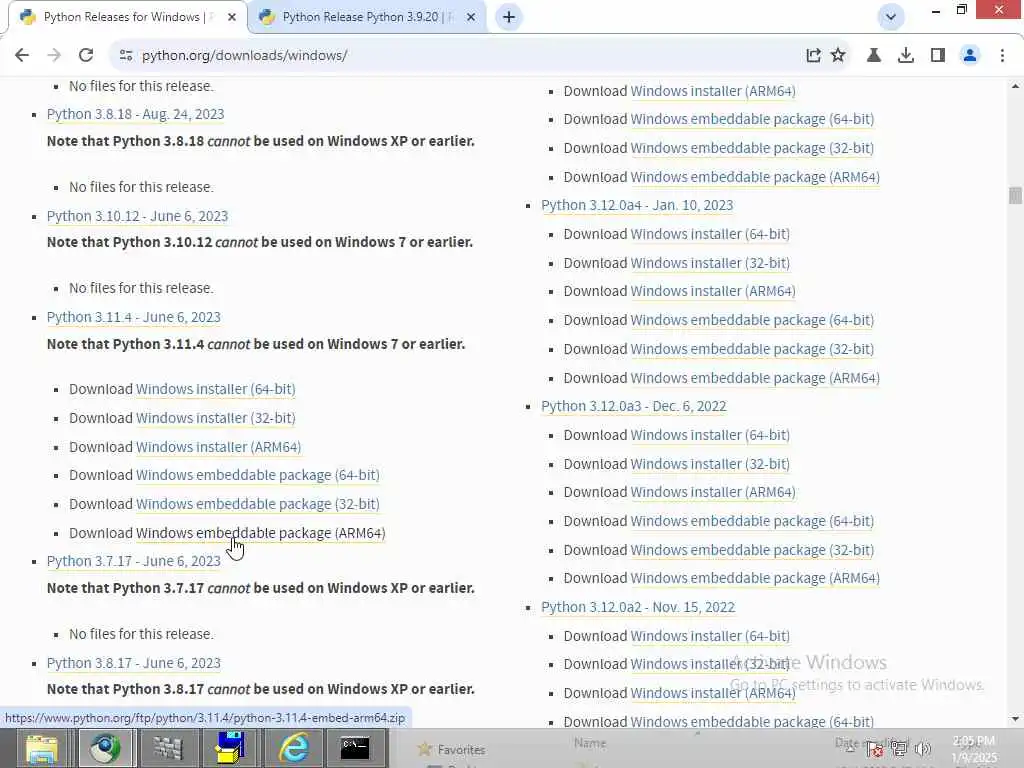
Task: Share this page via the share icon
Action: [813, 56]
